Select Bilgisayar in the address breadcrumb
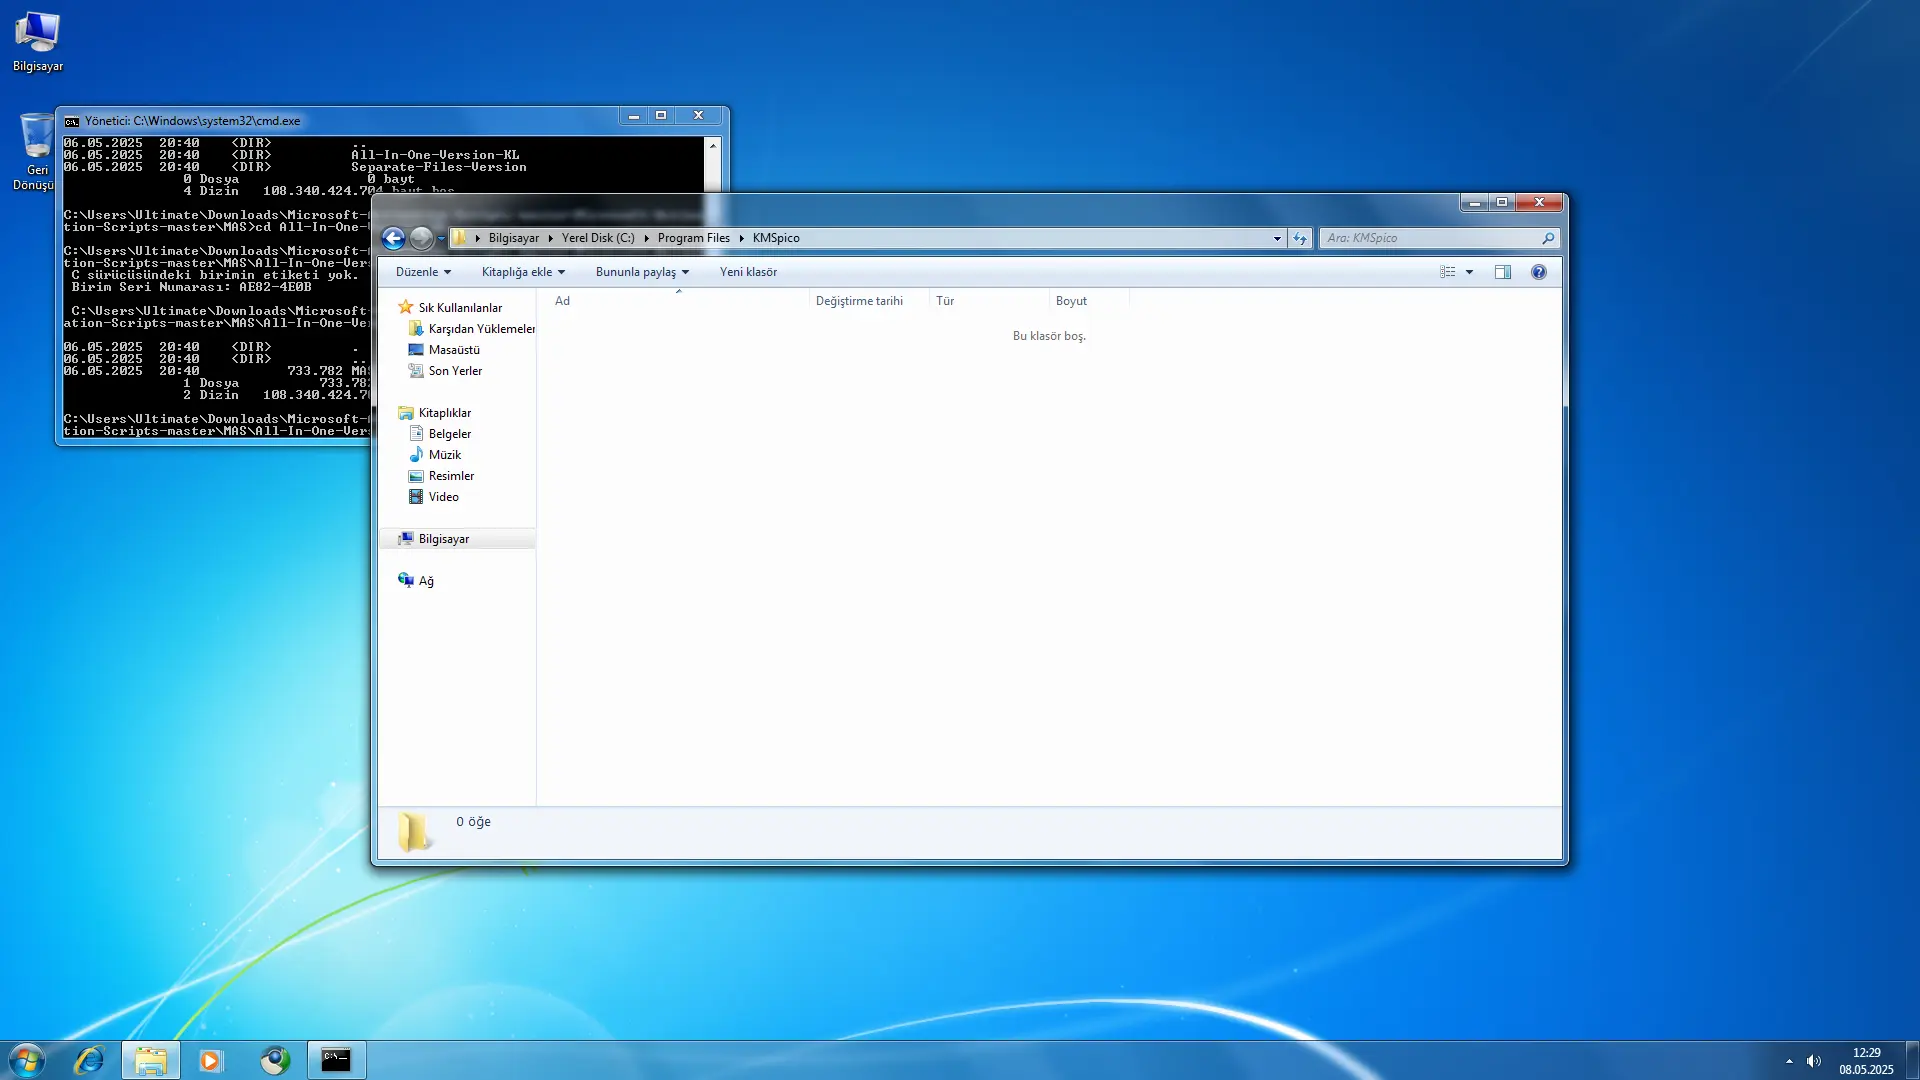Image resolution: width=1920 pixels, height=1080 pixels. tap(514, 238)
